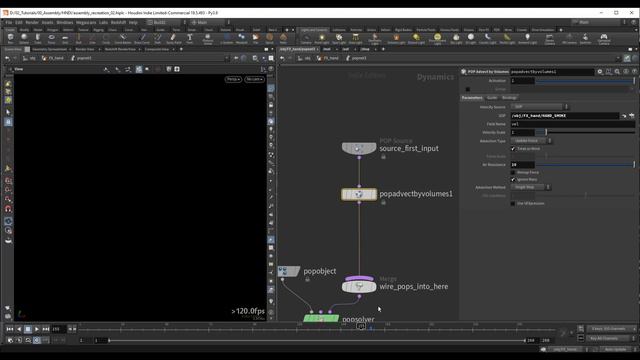
Task: Toggle the Ignore Mass checkbox
Action: [513, 180]
